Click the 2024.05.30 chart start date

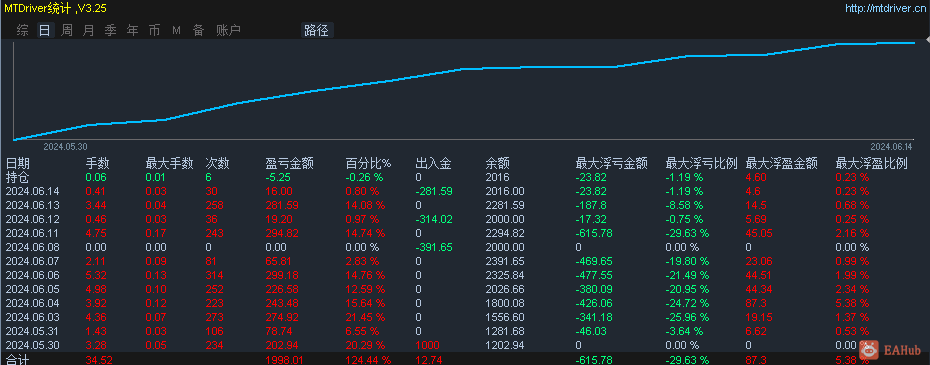[65, 146]
